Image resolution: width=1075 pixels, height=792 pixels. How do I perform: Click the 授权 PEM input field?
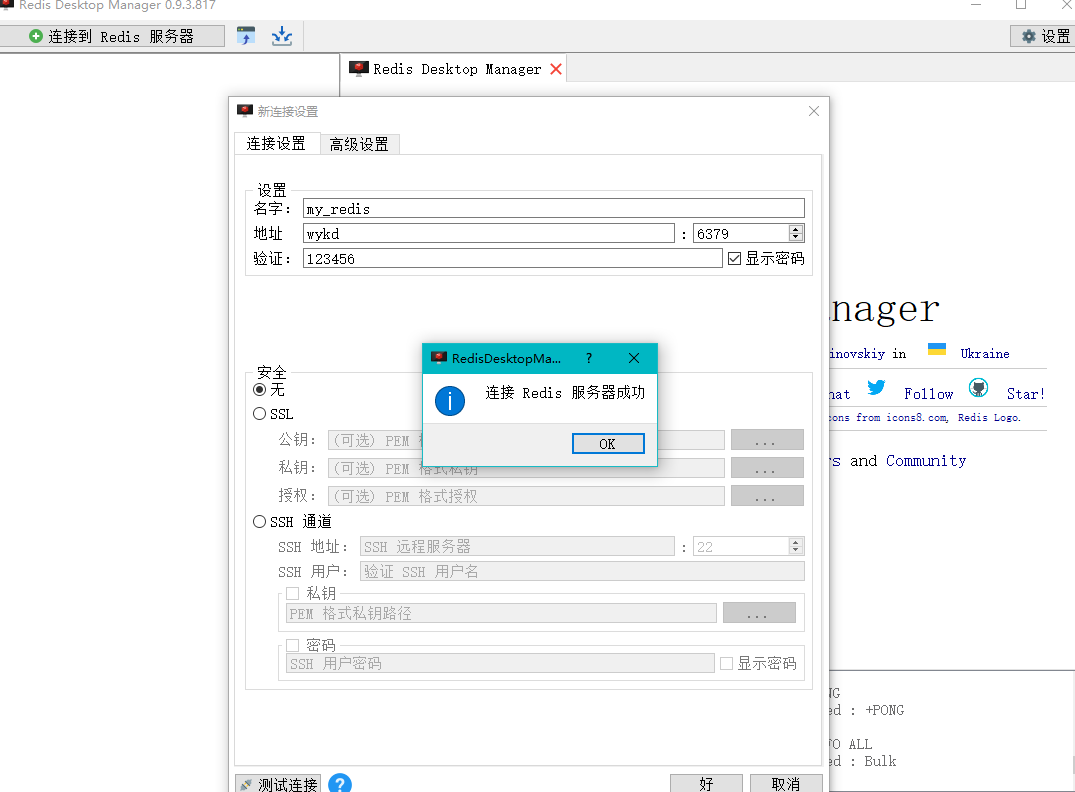[x=526, y=496]
